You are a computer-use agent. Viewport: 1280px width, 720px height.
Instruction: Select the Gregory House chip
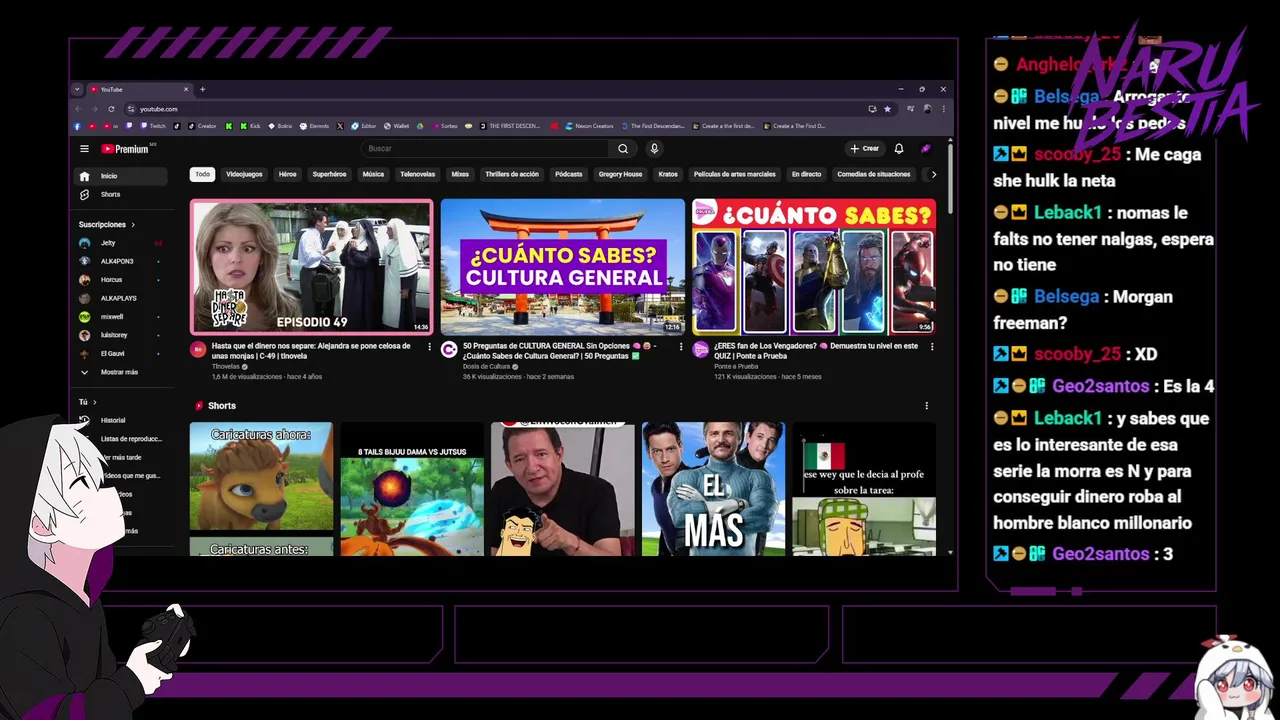coord(621,174)
